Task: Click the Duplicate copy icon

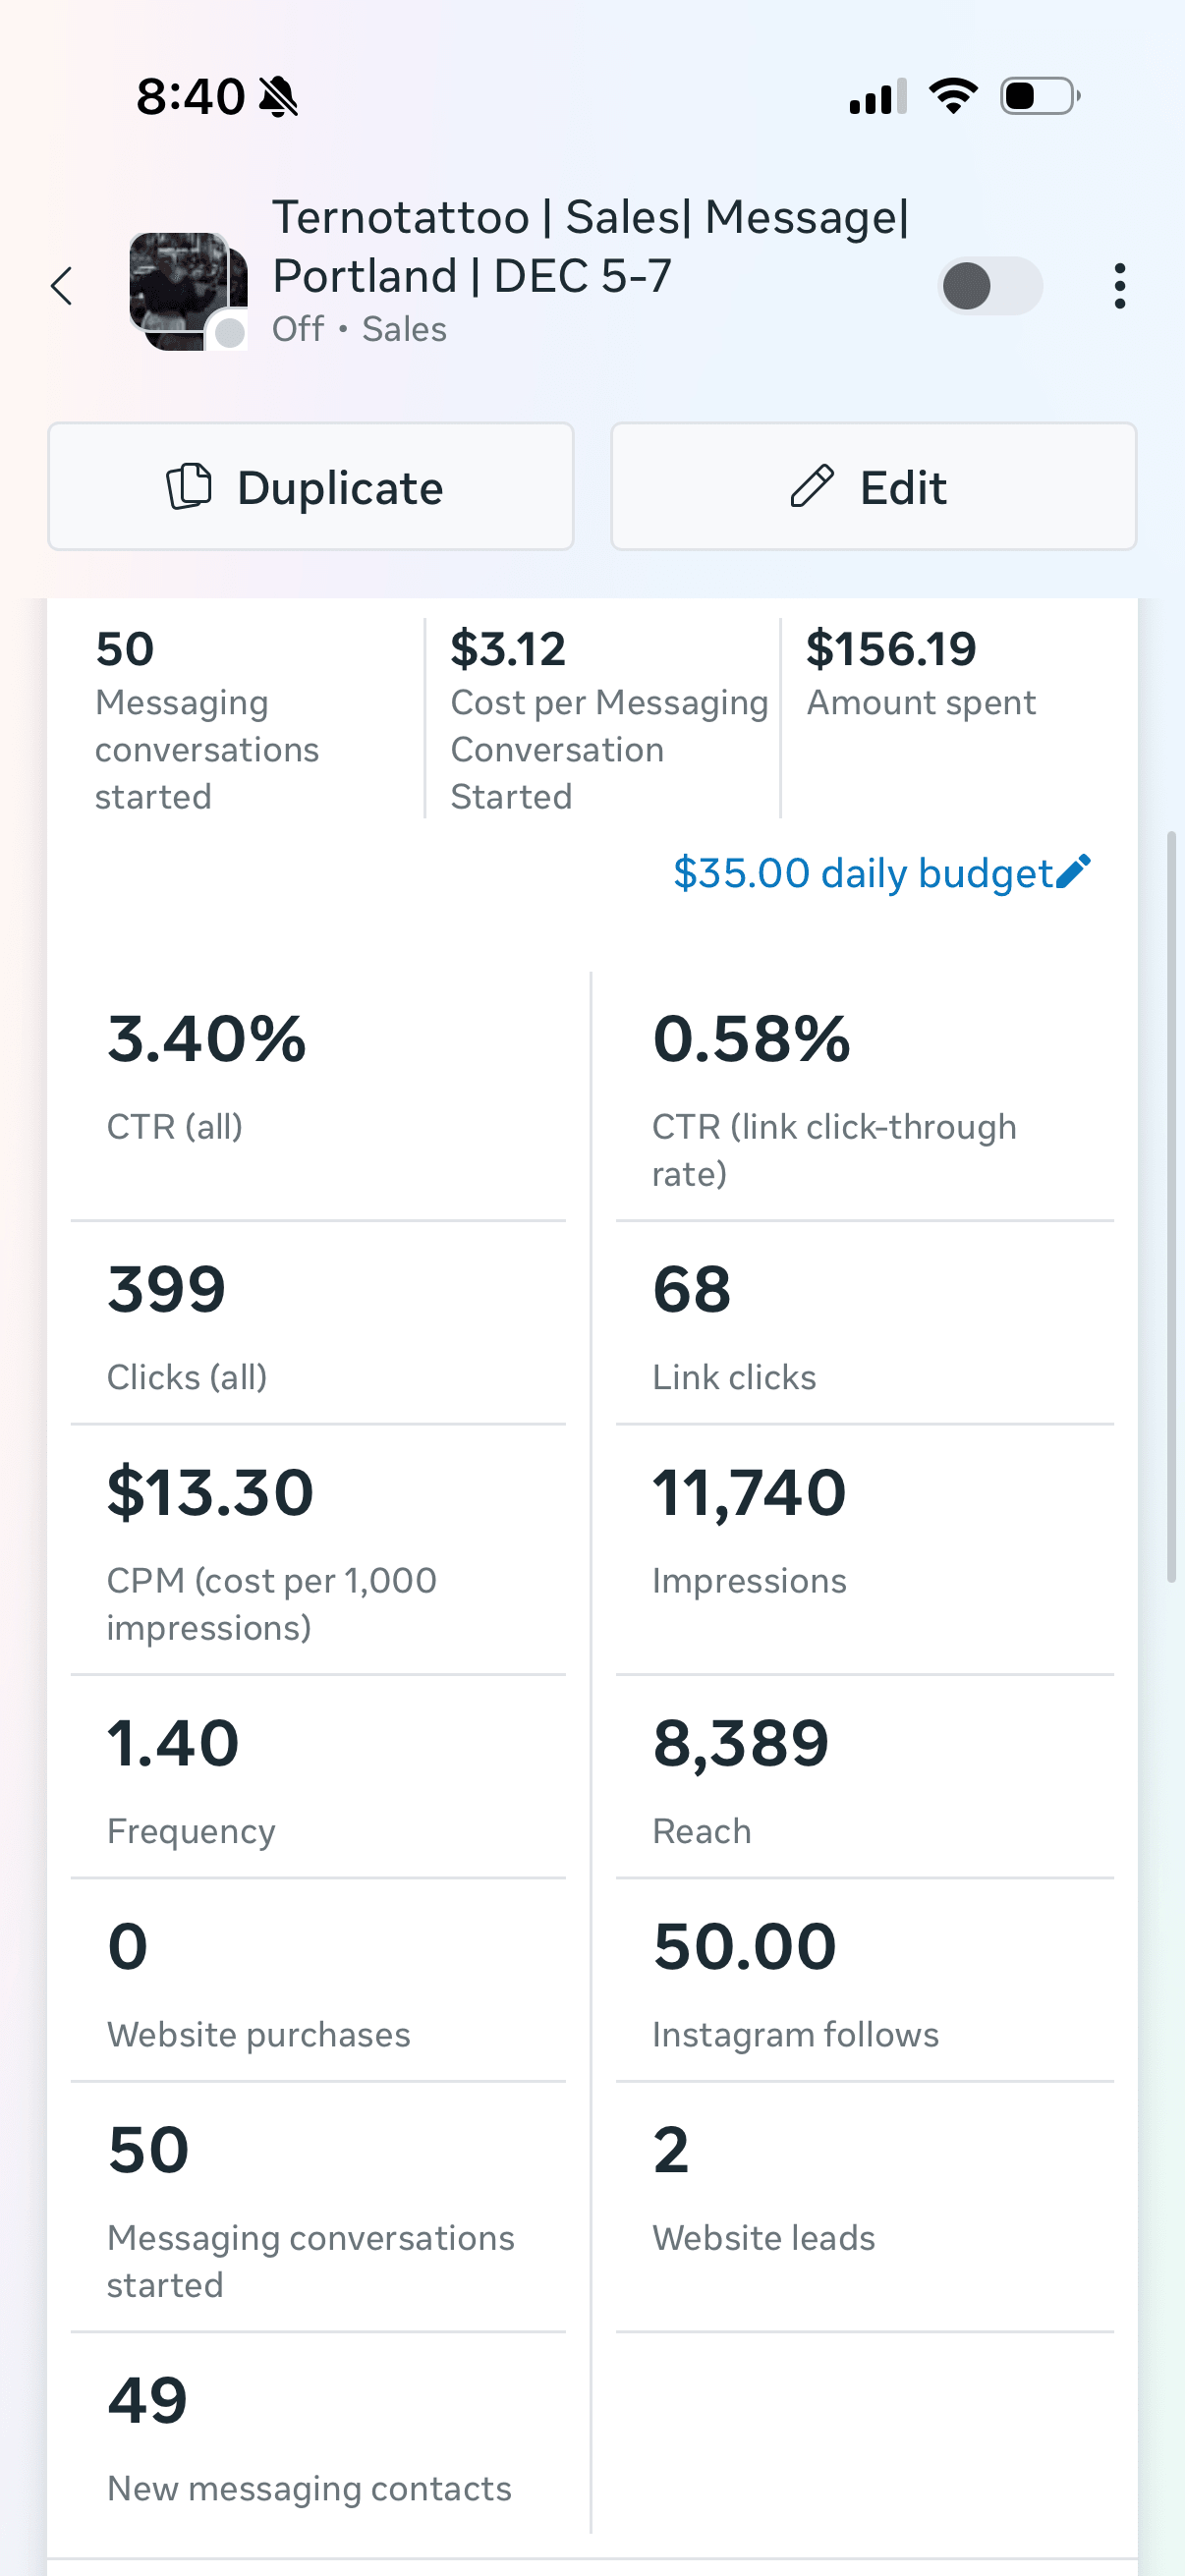Action: [190, 487]
